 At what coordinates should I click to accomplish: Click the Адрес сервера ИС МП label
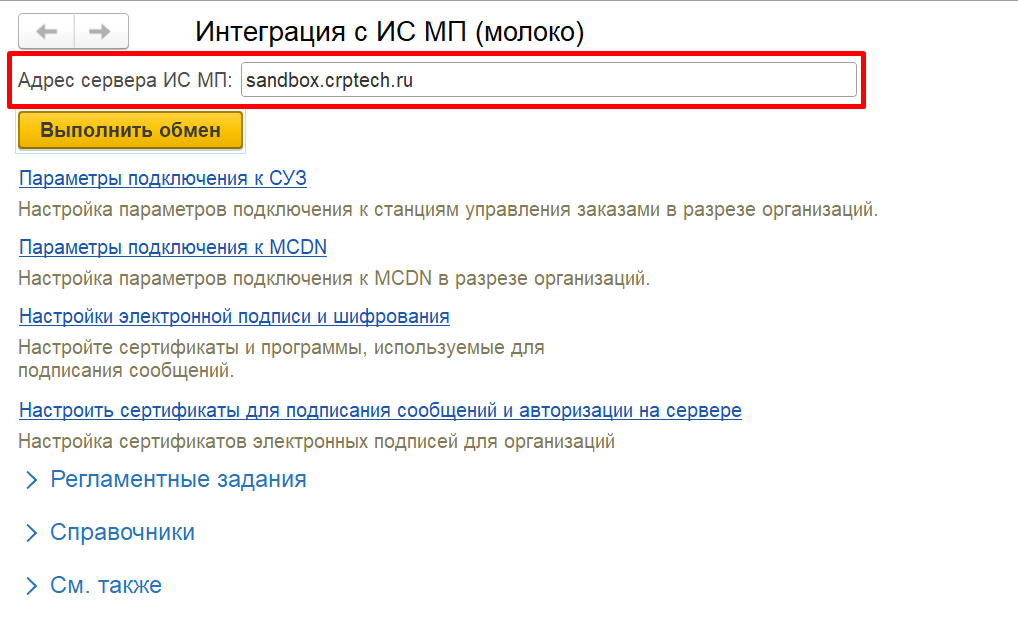coord(125,81)
